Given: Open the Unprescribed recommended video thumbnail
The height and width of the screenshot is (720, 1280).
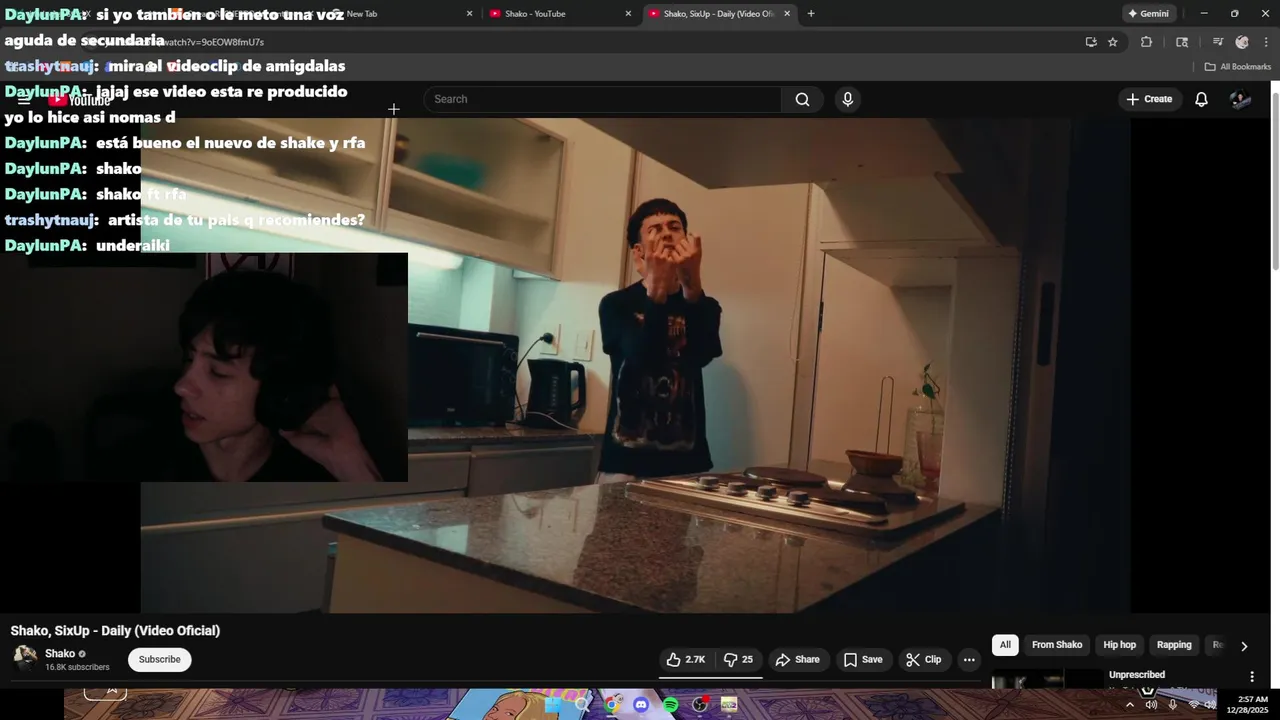Looking at the screenshot, I should [x=1047, y=679].
